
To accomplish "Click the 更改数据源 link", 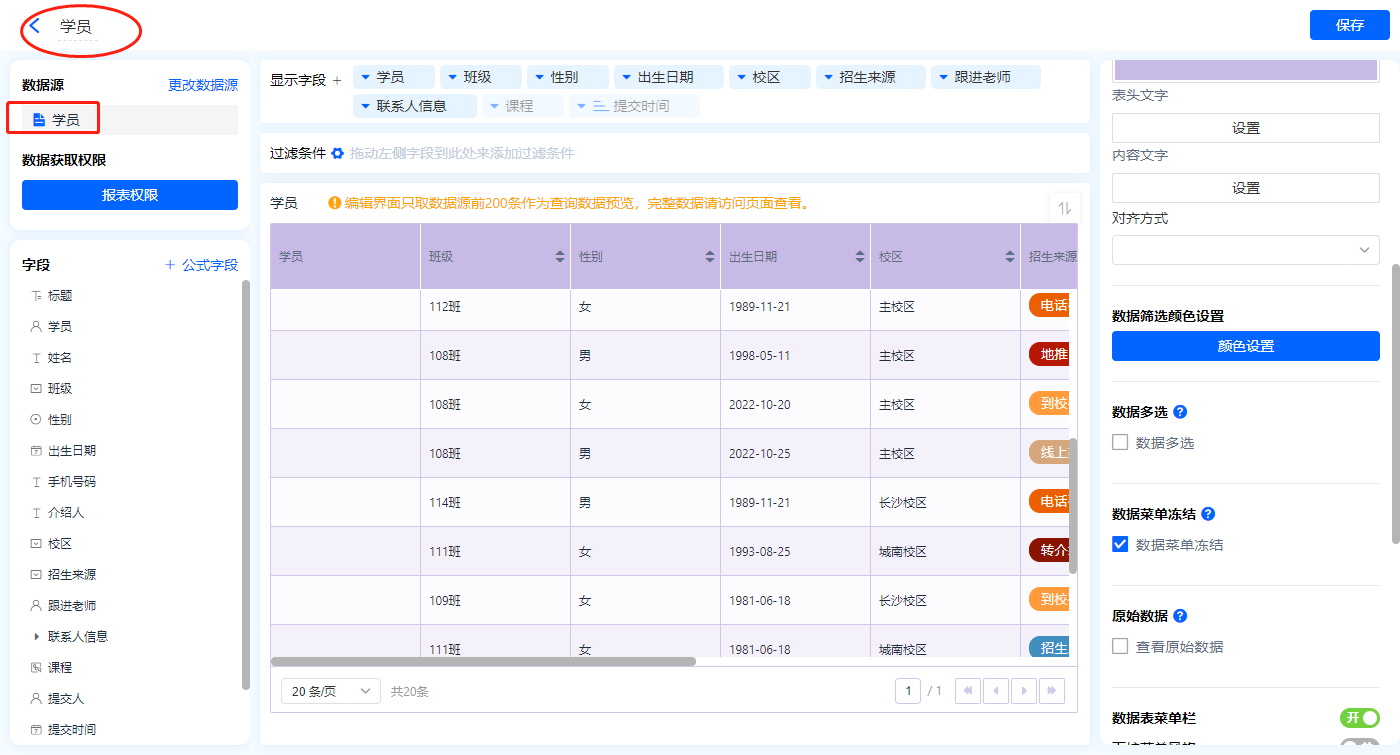I will click(203, 85).
